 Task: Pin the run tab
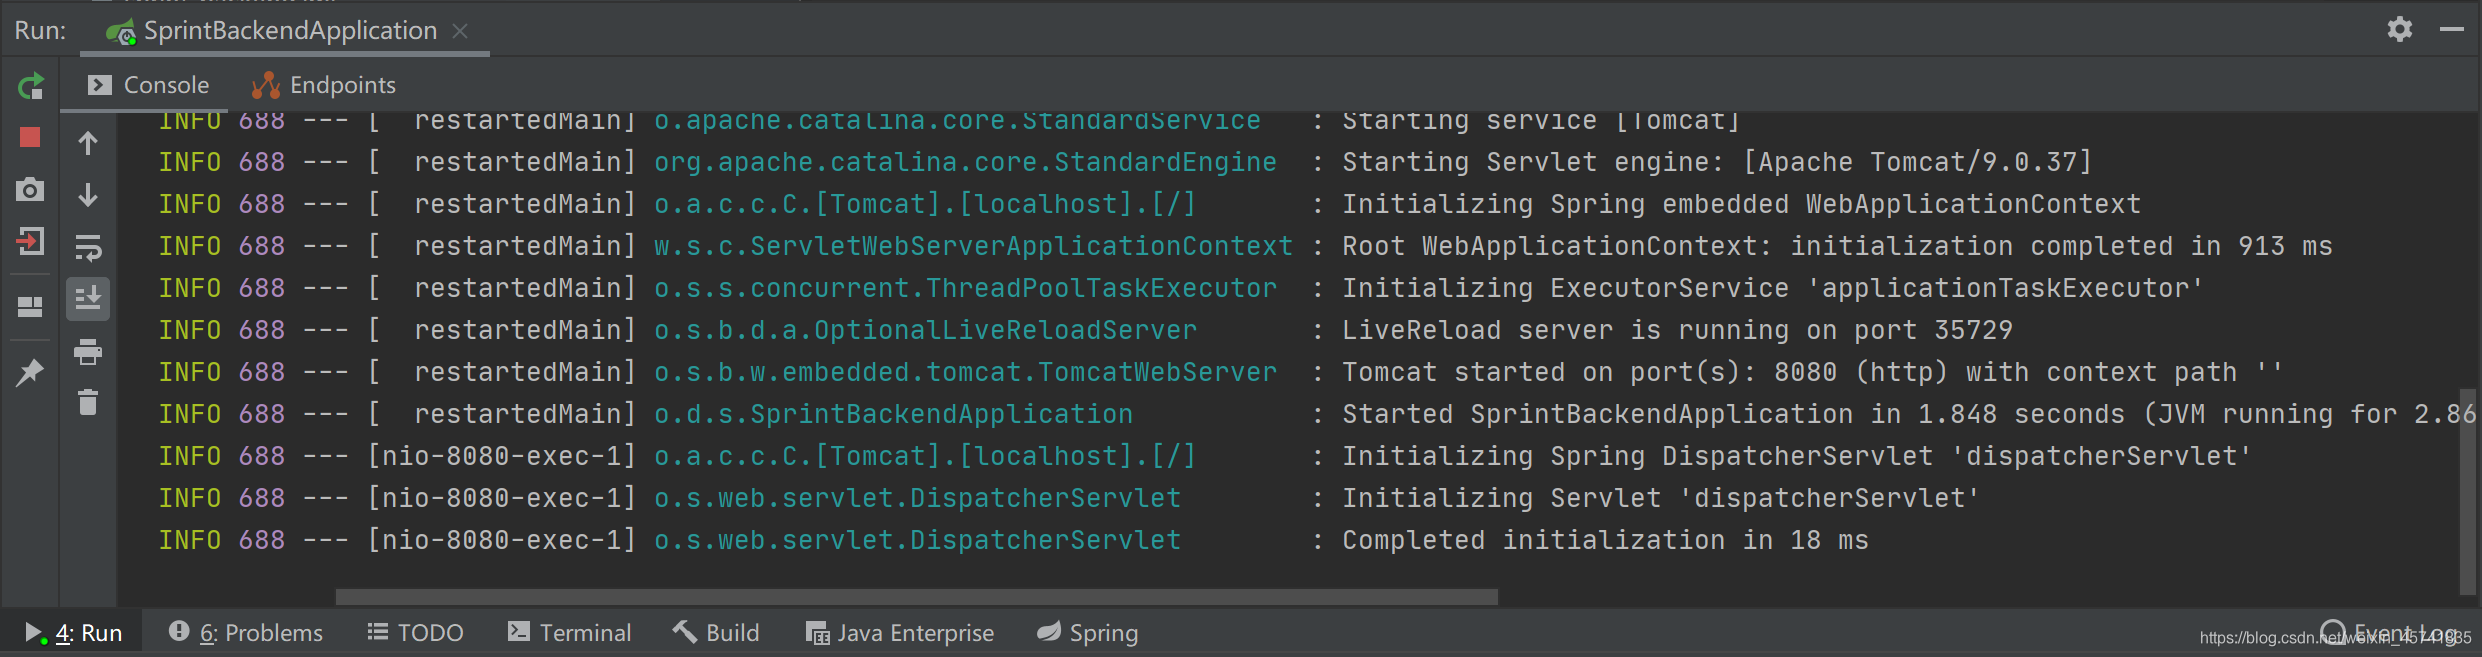(x=30, y=373)
